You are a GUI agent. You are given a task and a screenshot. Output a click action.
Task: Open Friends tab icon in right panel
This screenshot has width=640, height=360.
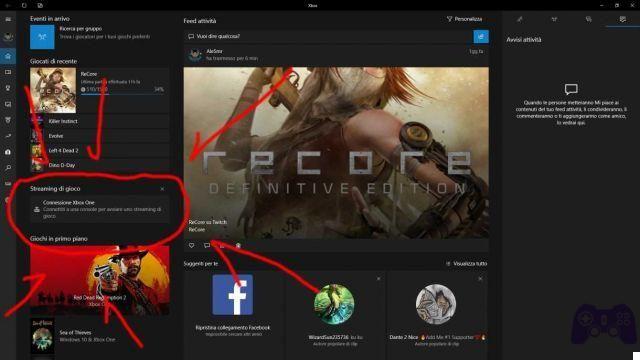520,19
